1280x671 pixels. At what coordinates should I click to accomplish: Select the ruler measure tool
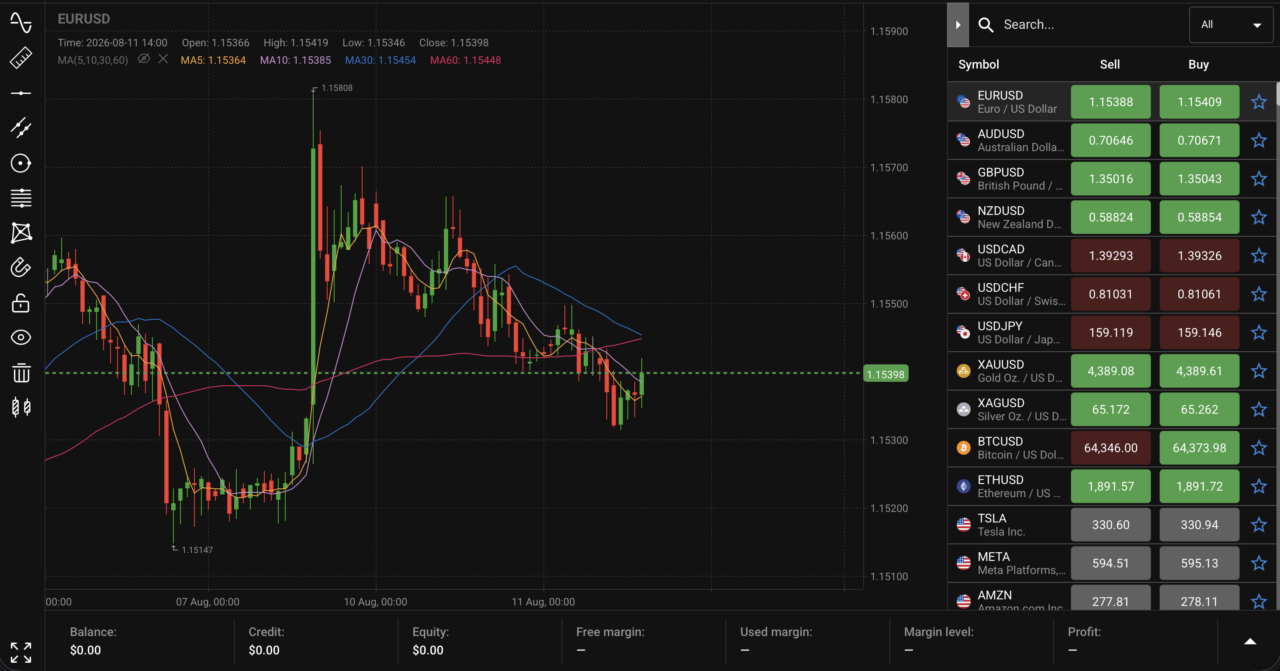[x=21, y=58]
